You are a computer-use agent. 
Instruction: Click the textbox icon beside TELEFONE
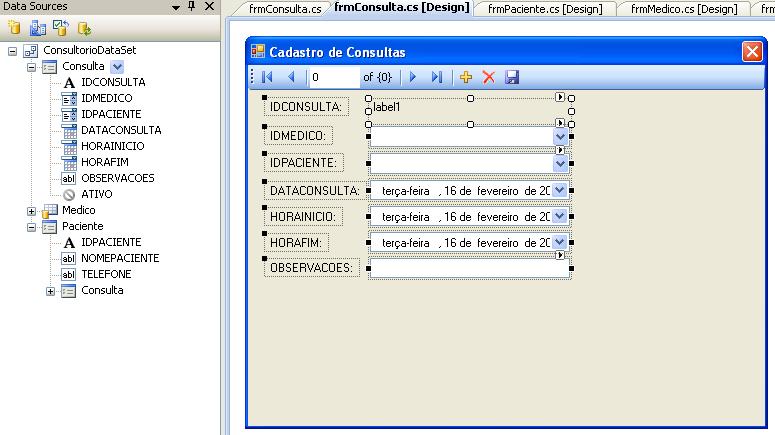pyautogui.click(x=69, y=275)
